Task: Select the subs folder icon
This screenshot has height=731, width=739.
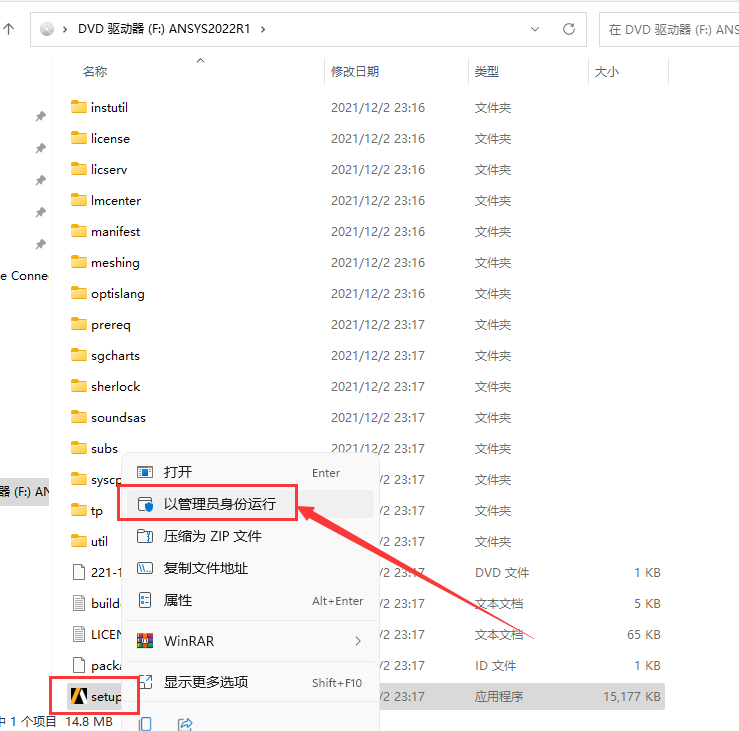Action: click(79, 448)
